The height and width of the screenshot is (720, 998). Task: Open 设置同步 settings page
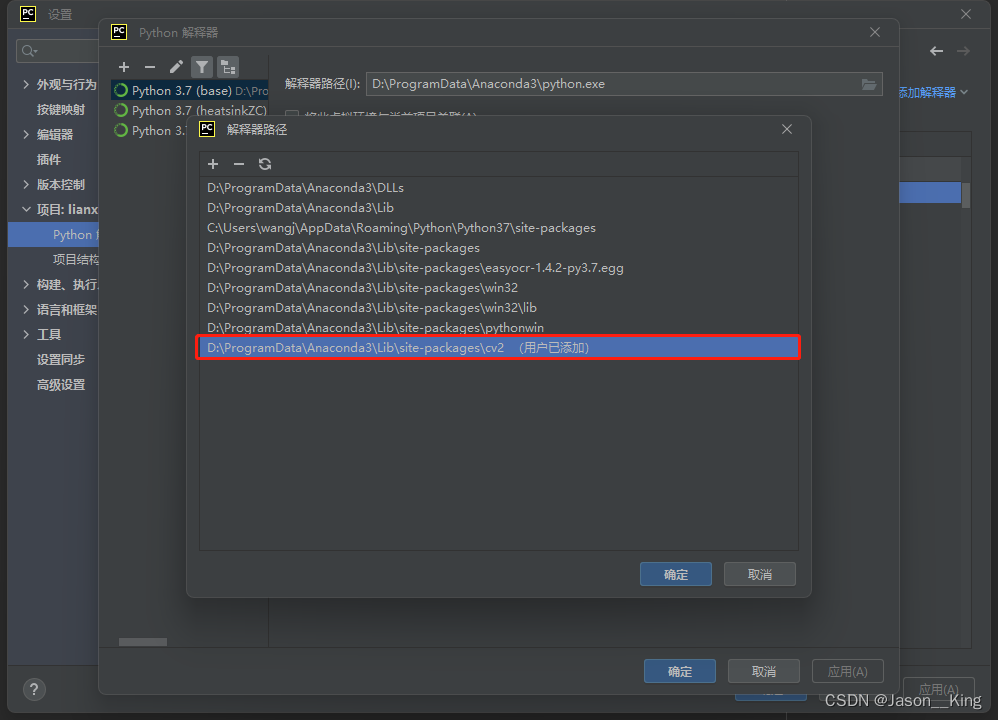click(60, 360)
